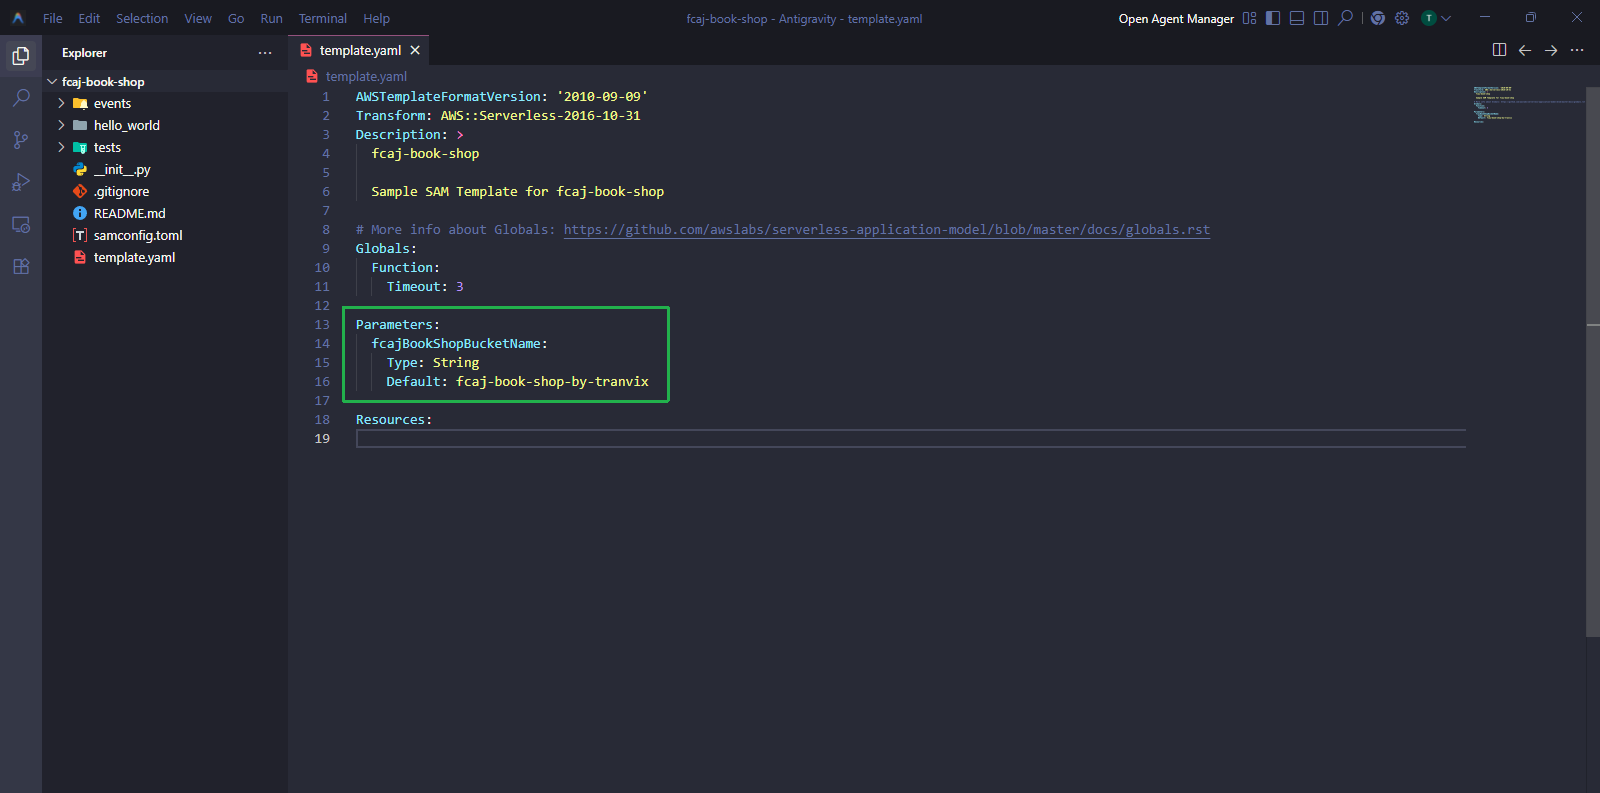This screenshot has width=1600, height=793.
Task: Click 'Timeout: 3' on line 11
Action: (425, 286)
